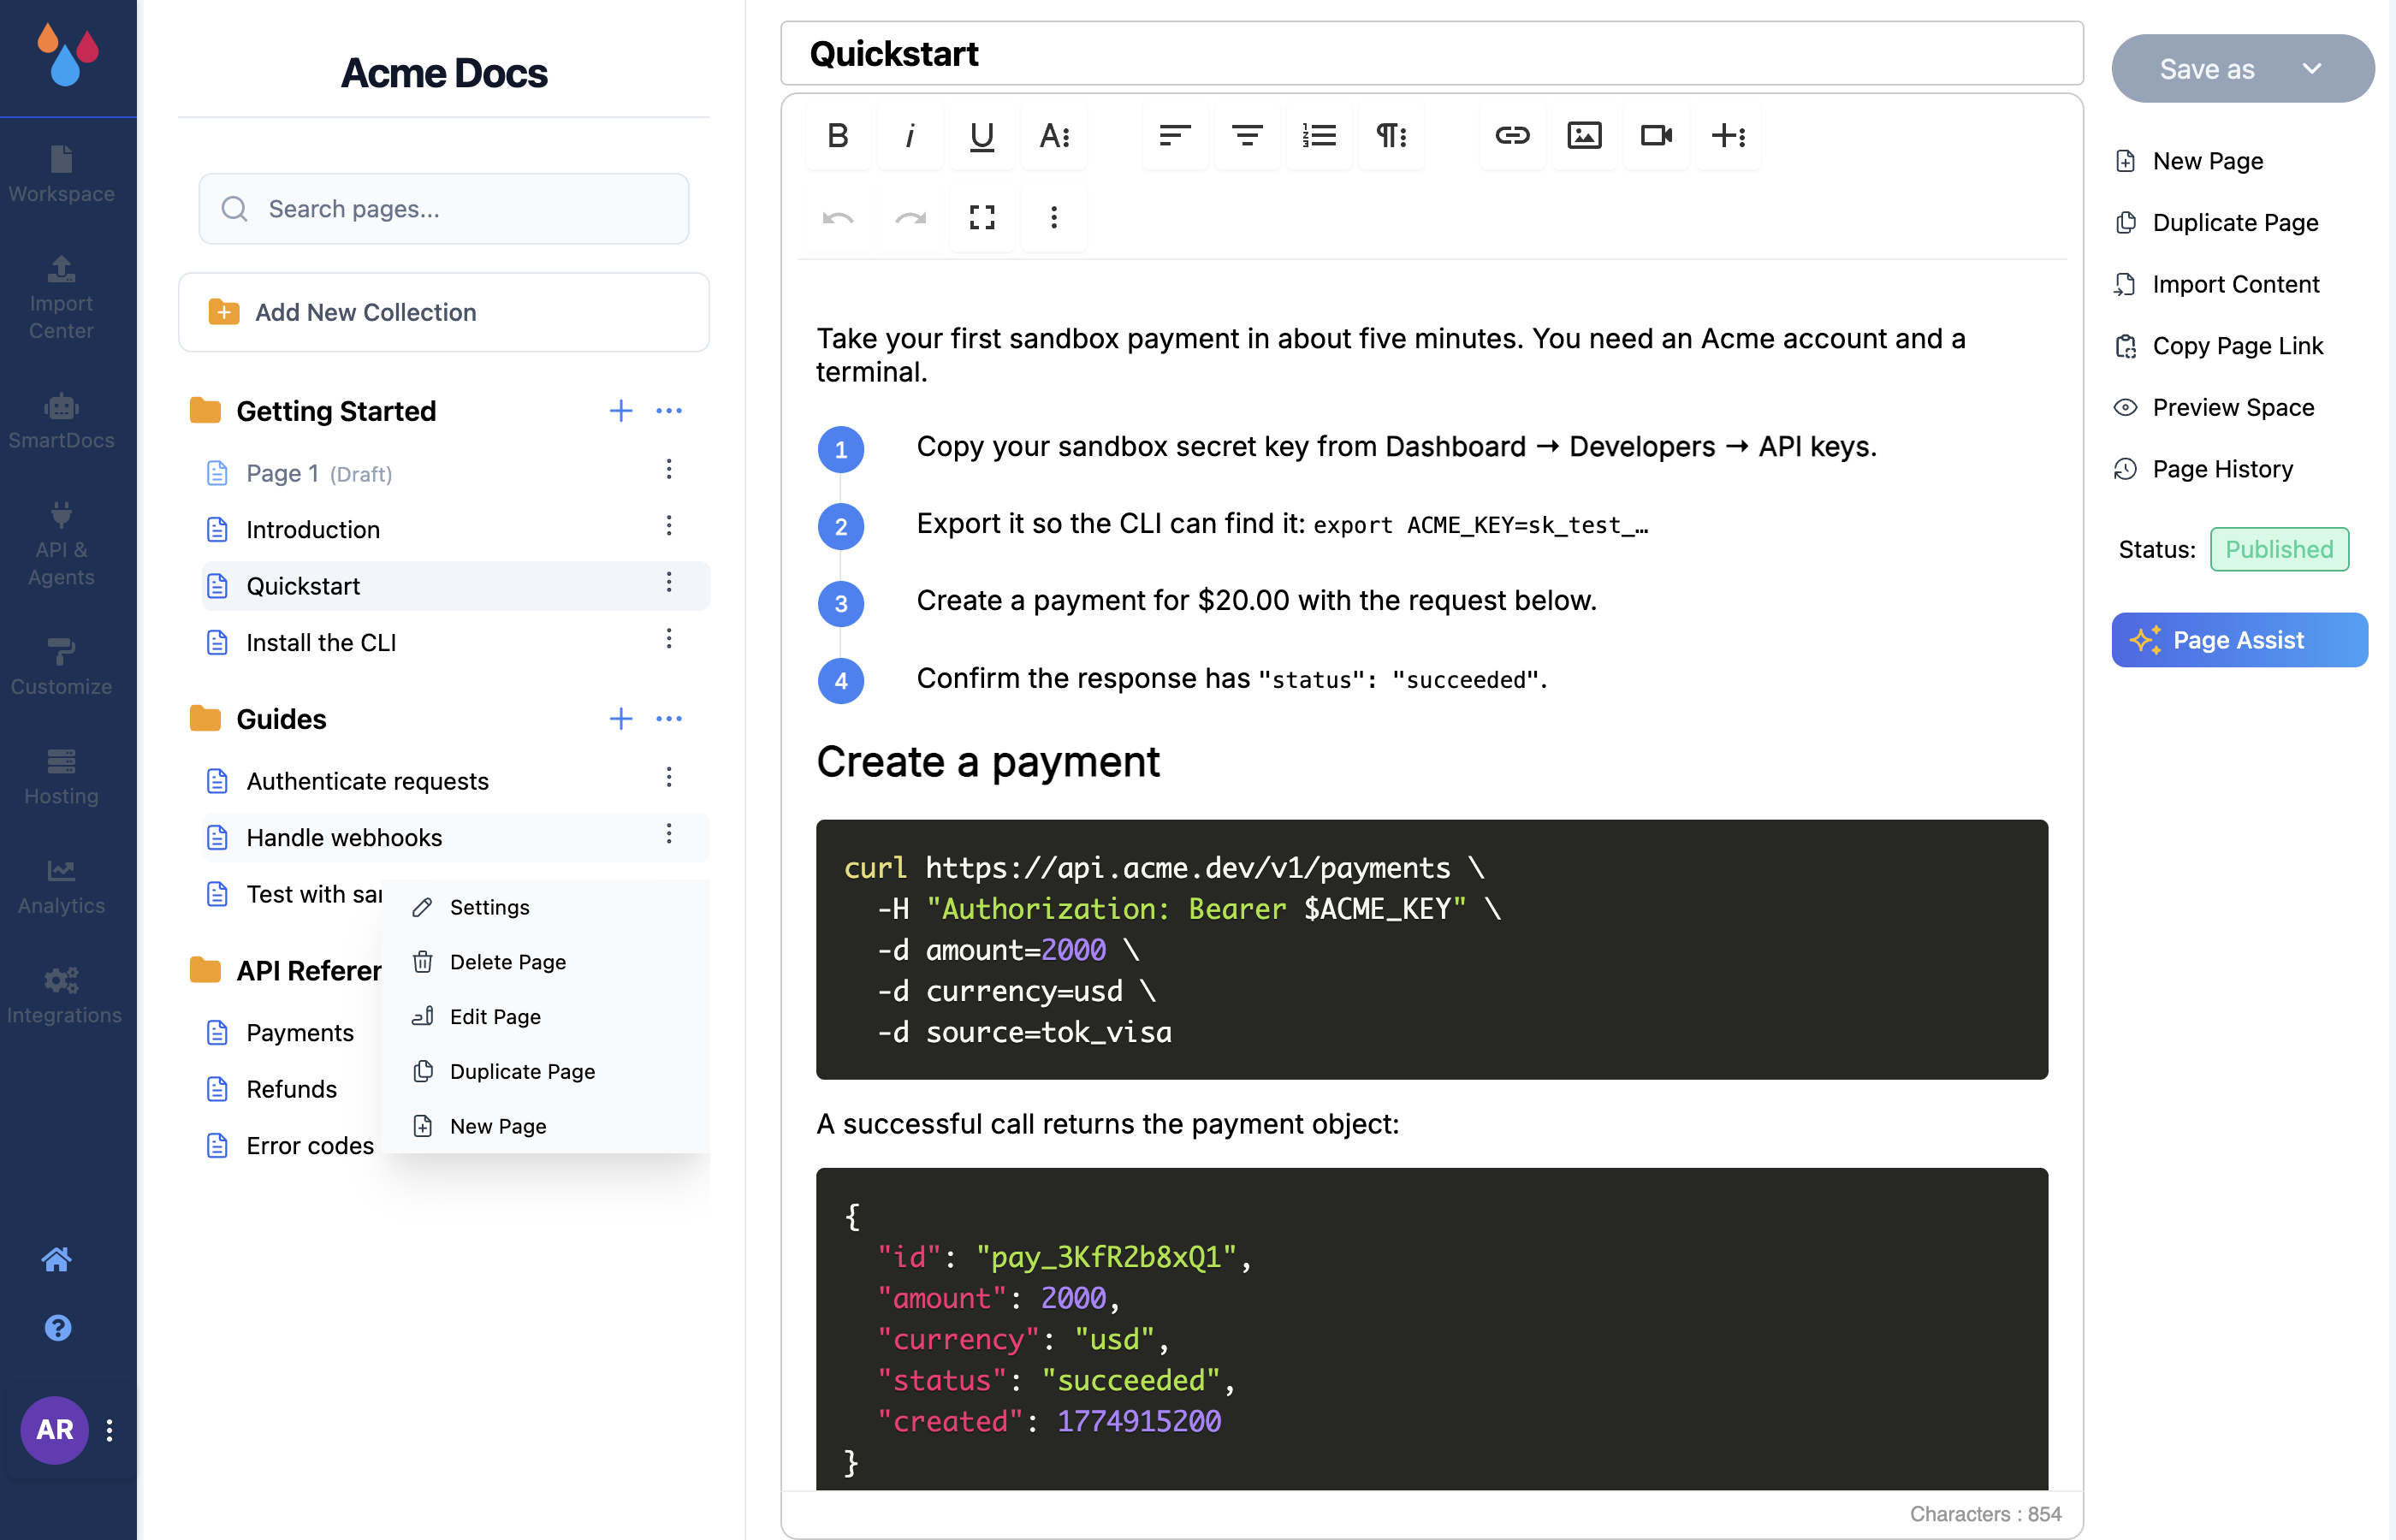Copy the page link

2219,346
